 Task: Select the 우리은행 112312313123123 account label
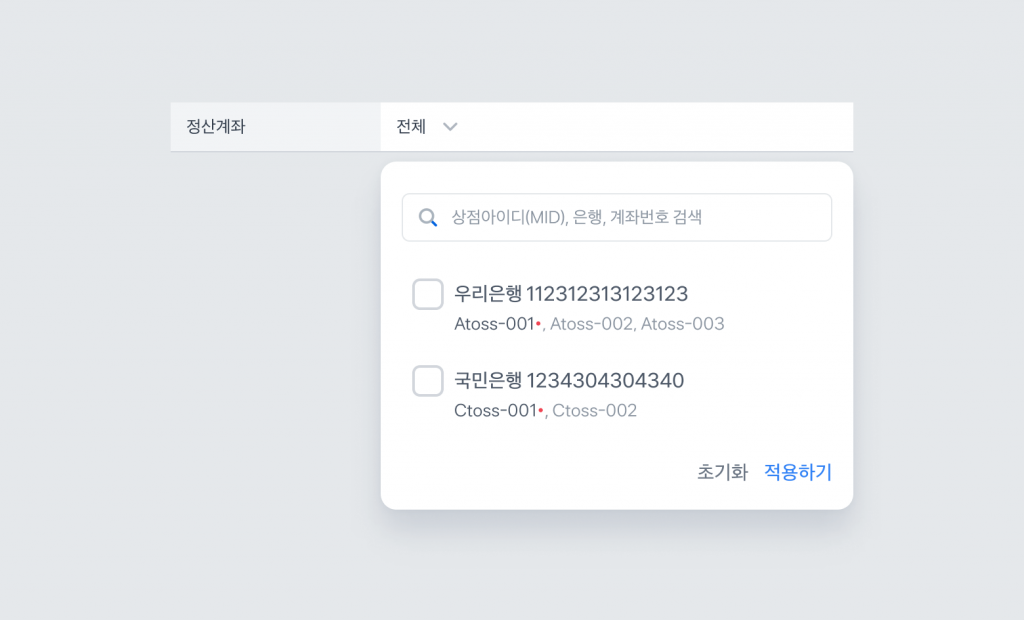[571, 294]
